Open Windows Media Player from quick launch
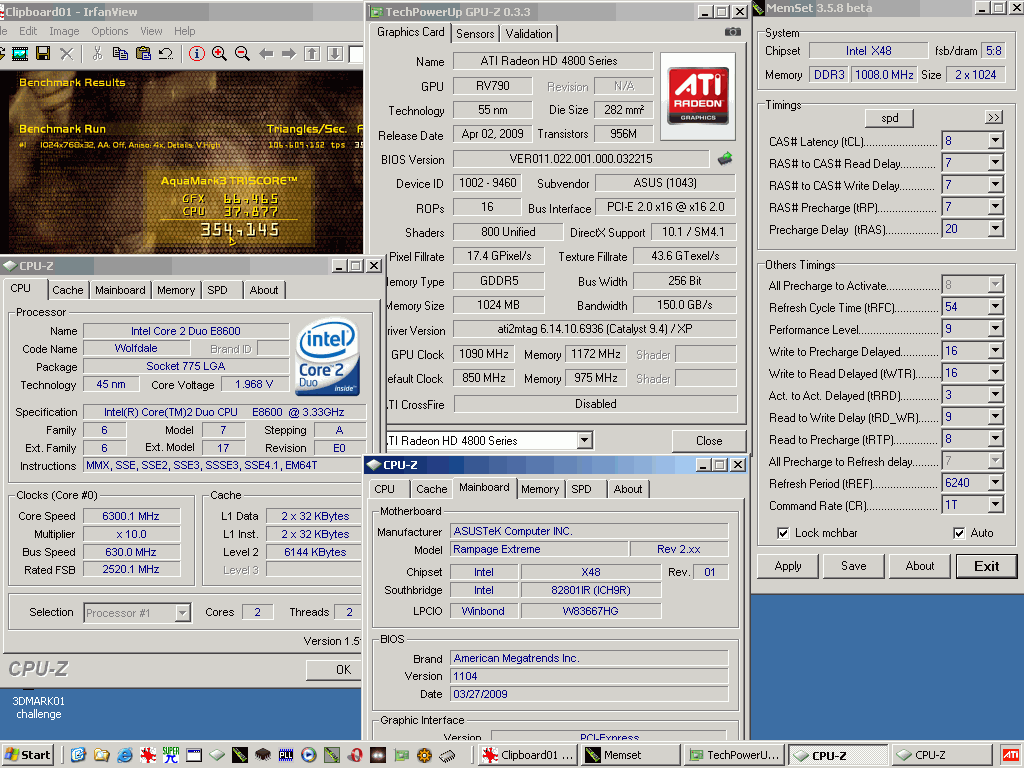 pos(309,756)
